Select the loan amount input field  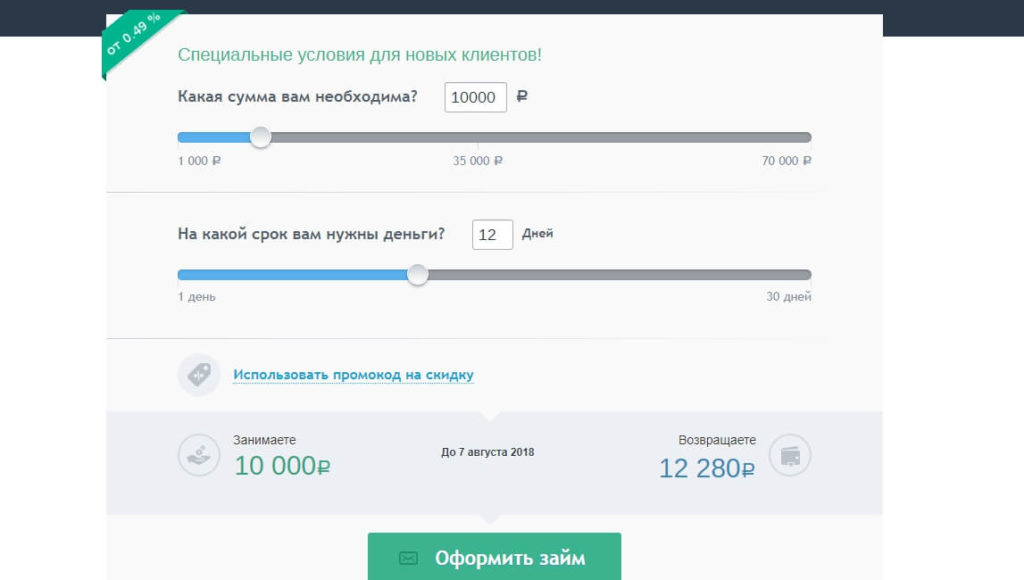[x=475, y=97]
